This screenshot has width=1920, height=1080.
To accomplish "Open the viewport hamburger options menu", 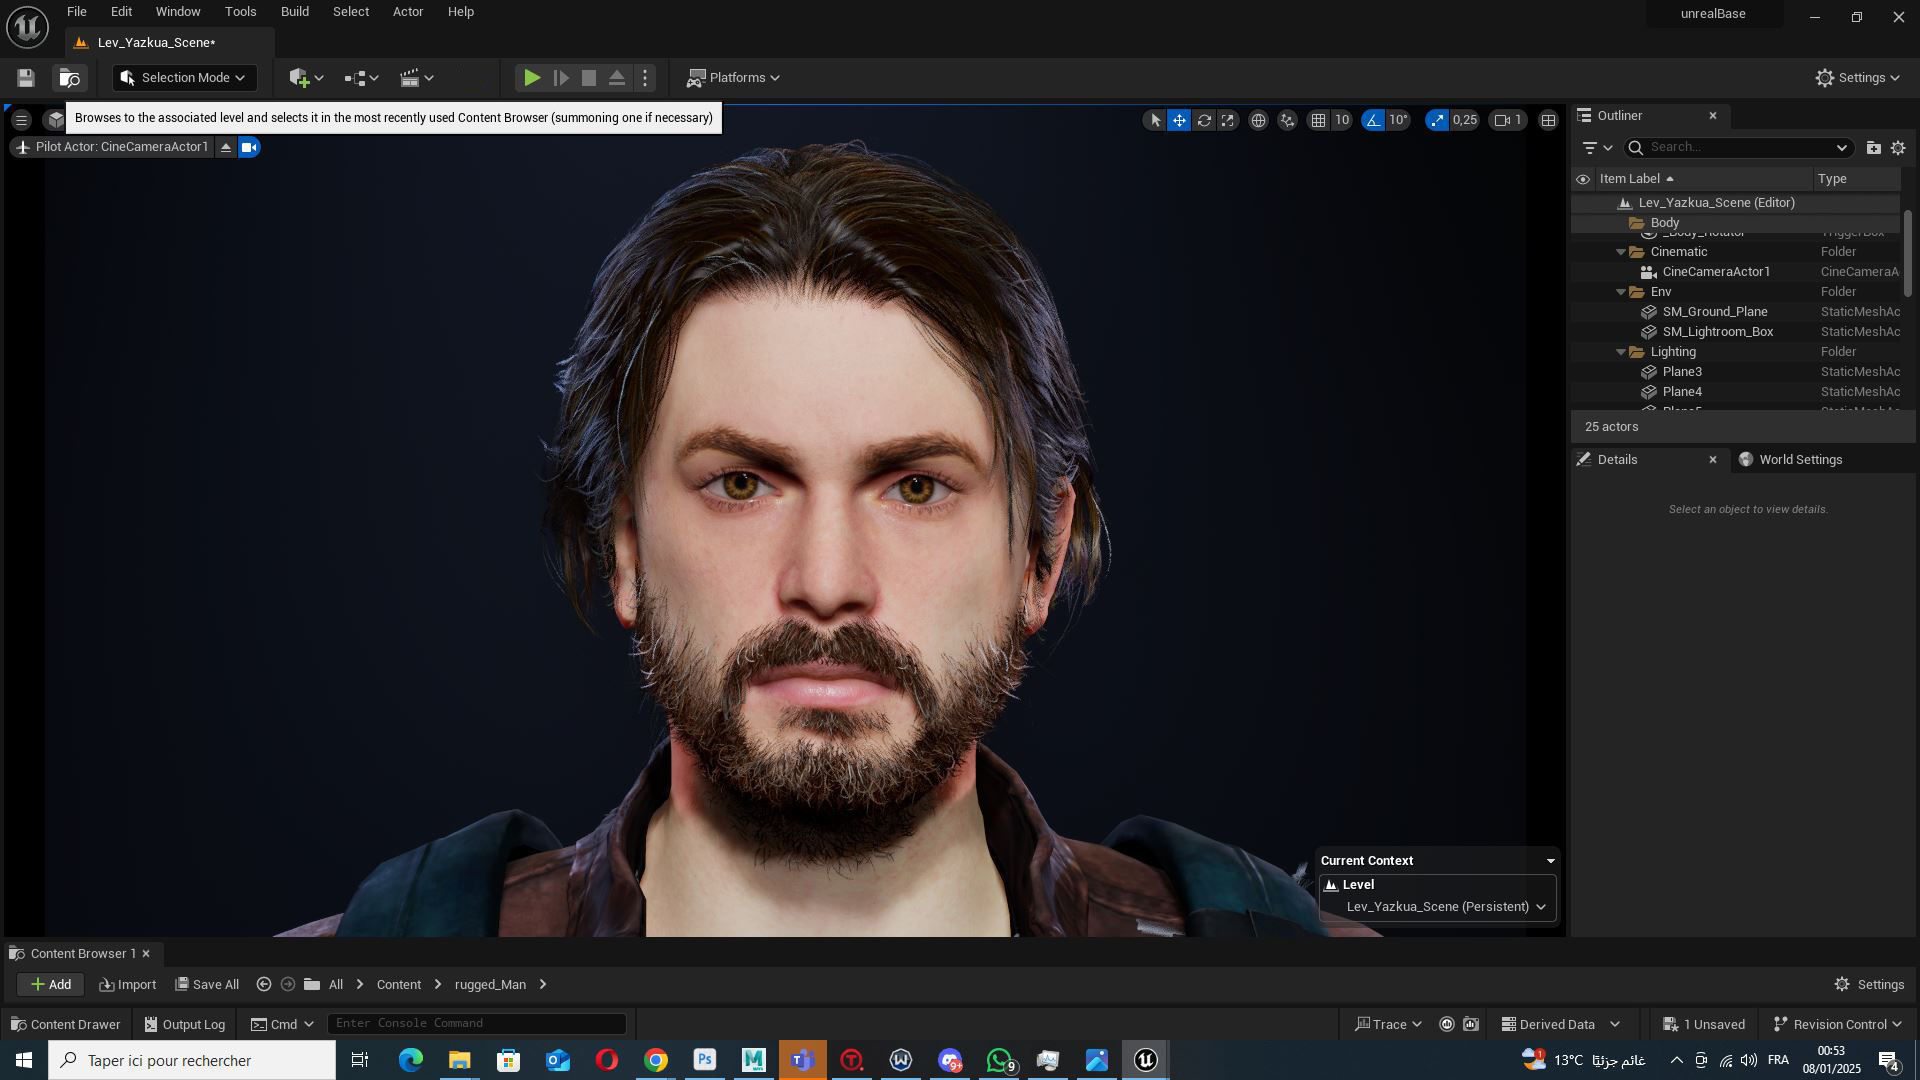I will click(x=21, y=120).
